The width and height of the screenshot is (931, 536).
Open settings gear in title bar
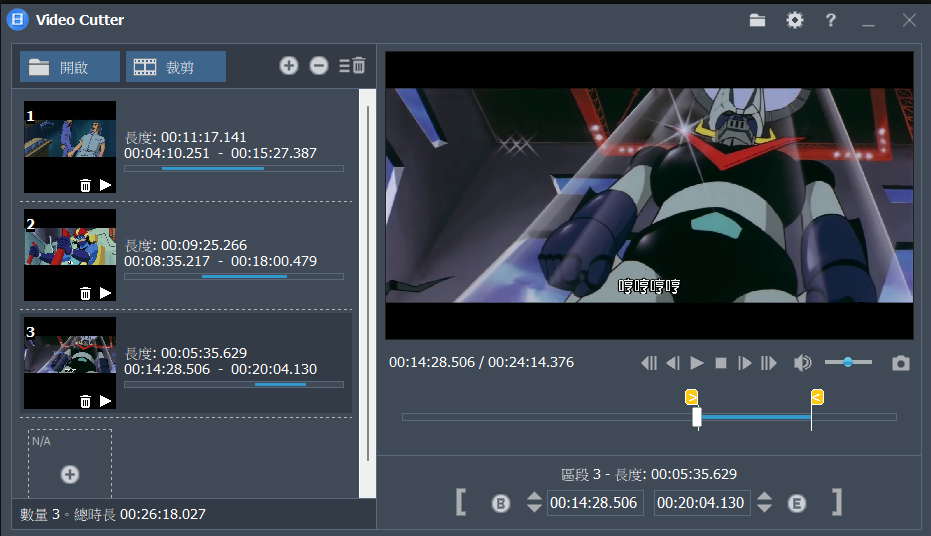[x=794, y=20]
